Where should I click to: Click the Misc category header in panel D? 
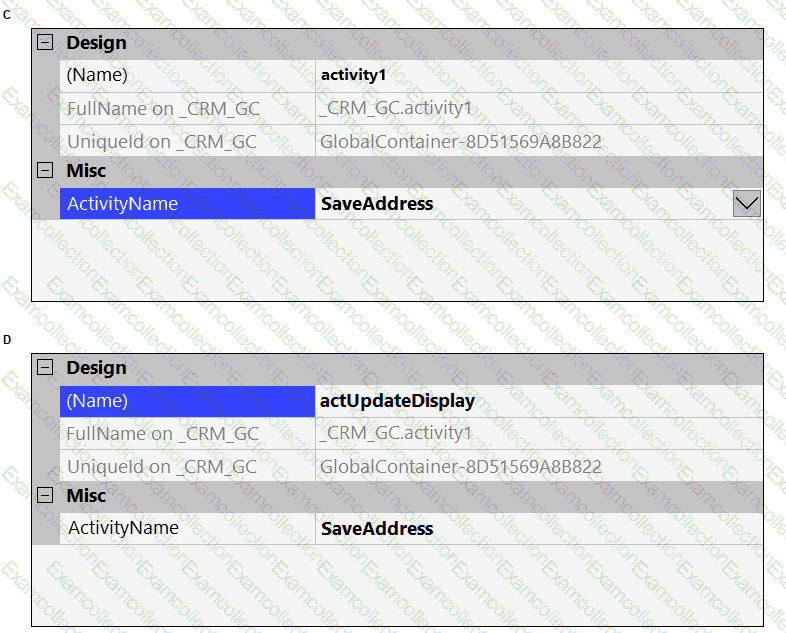click(86, 496)
